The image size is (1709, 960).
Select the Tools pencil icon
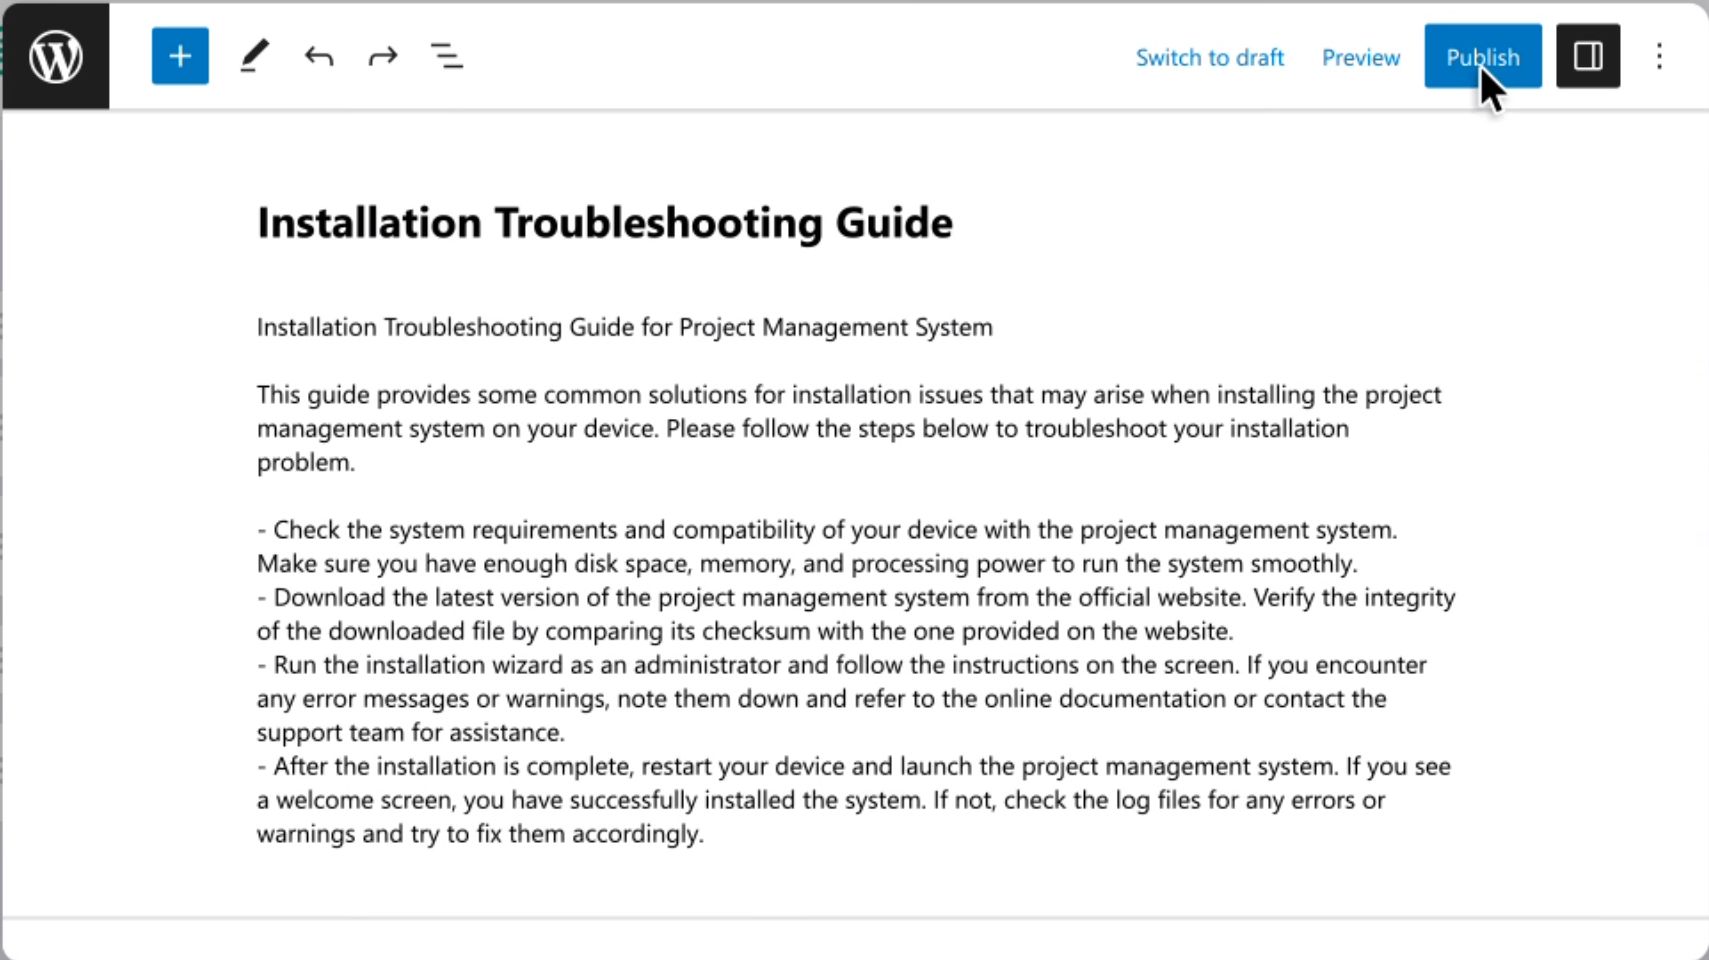click(x=255, y=56)
